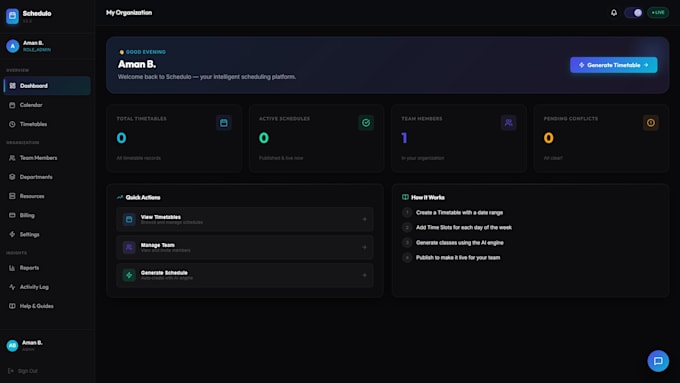Click 'Add Time Slots for each day' step
Viewport: 680px width, 383px height.
click(464, 228)
